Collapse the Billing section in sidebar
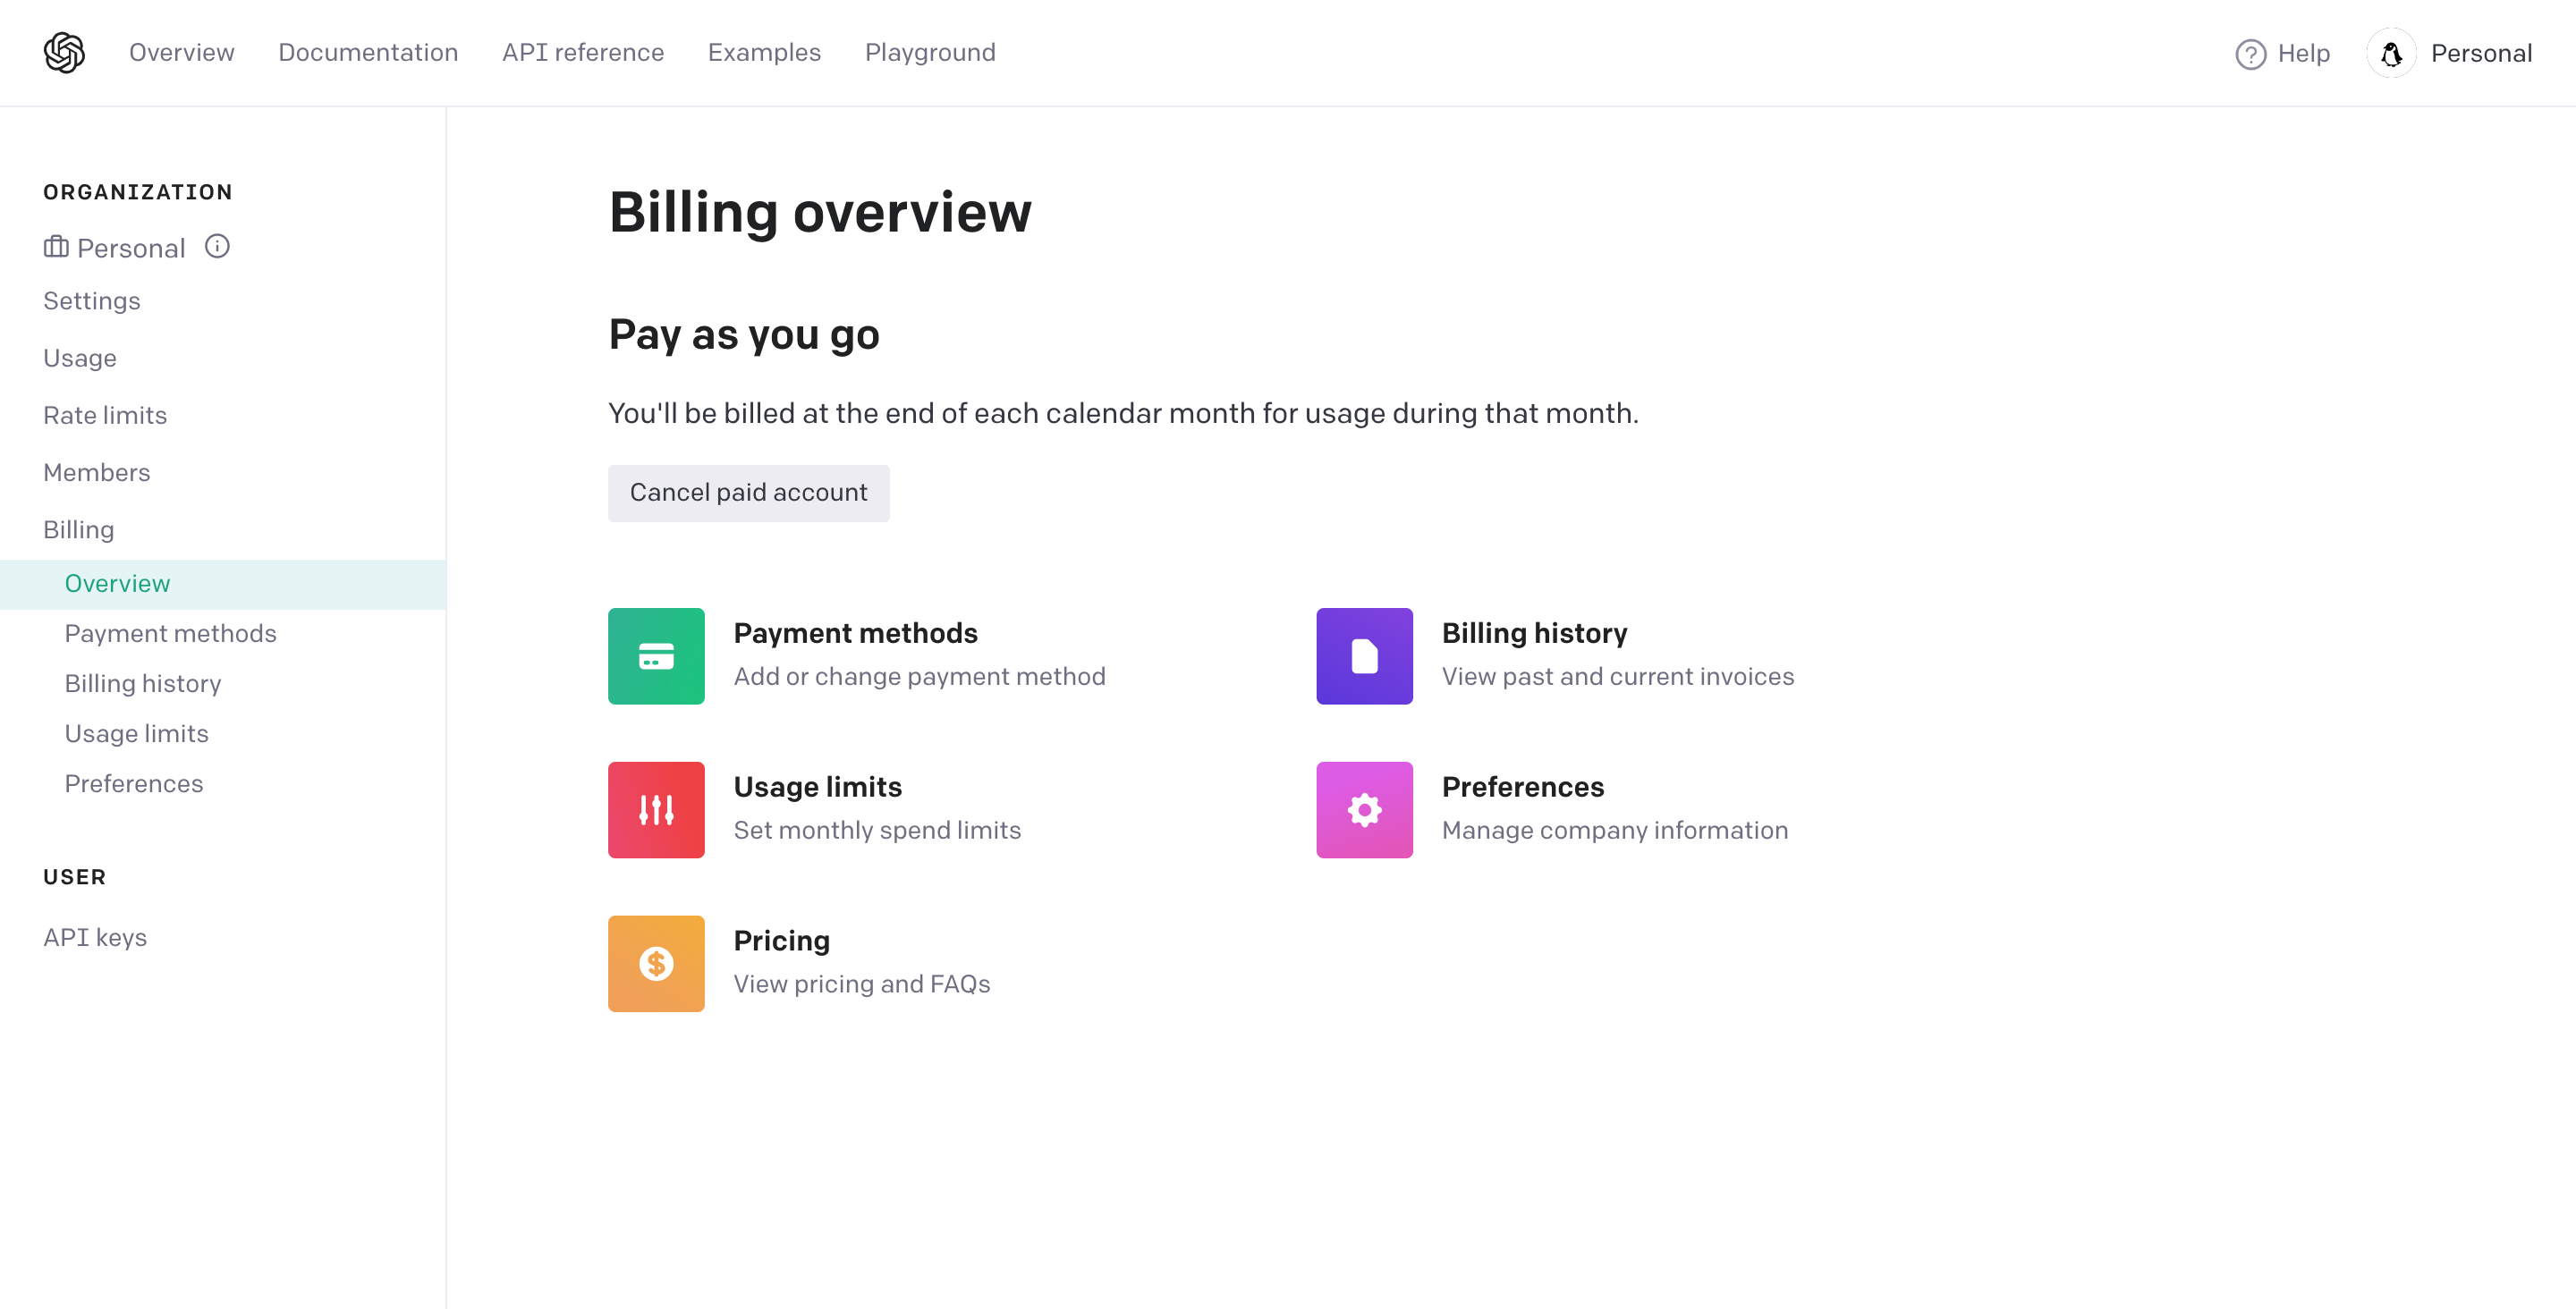This screenshot has height=1309, width=2576. (78, 530)
